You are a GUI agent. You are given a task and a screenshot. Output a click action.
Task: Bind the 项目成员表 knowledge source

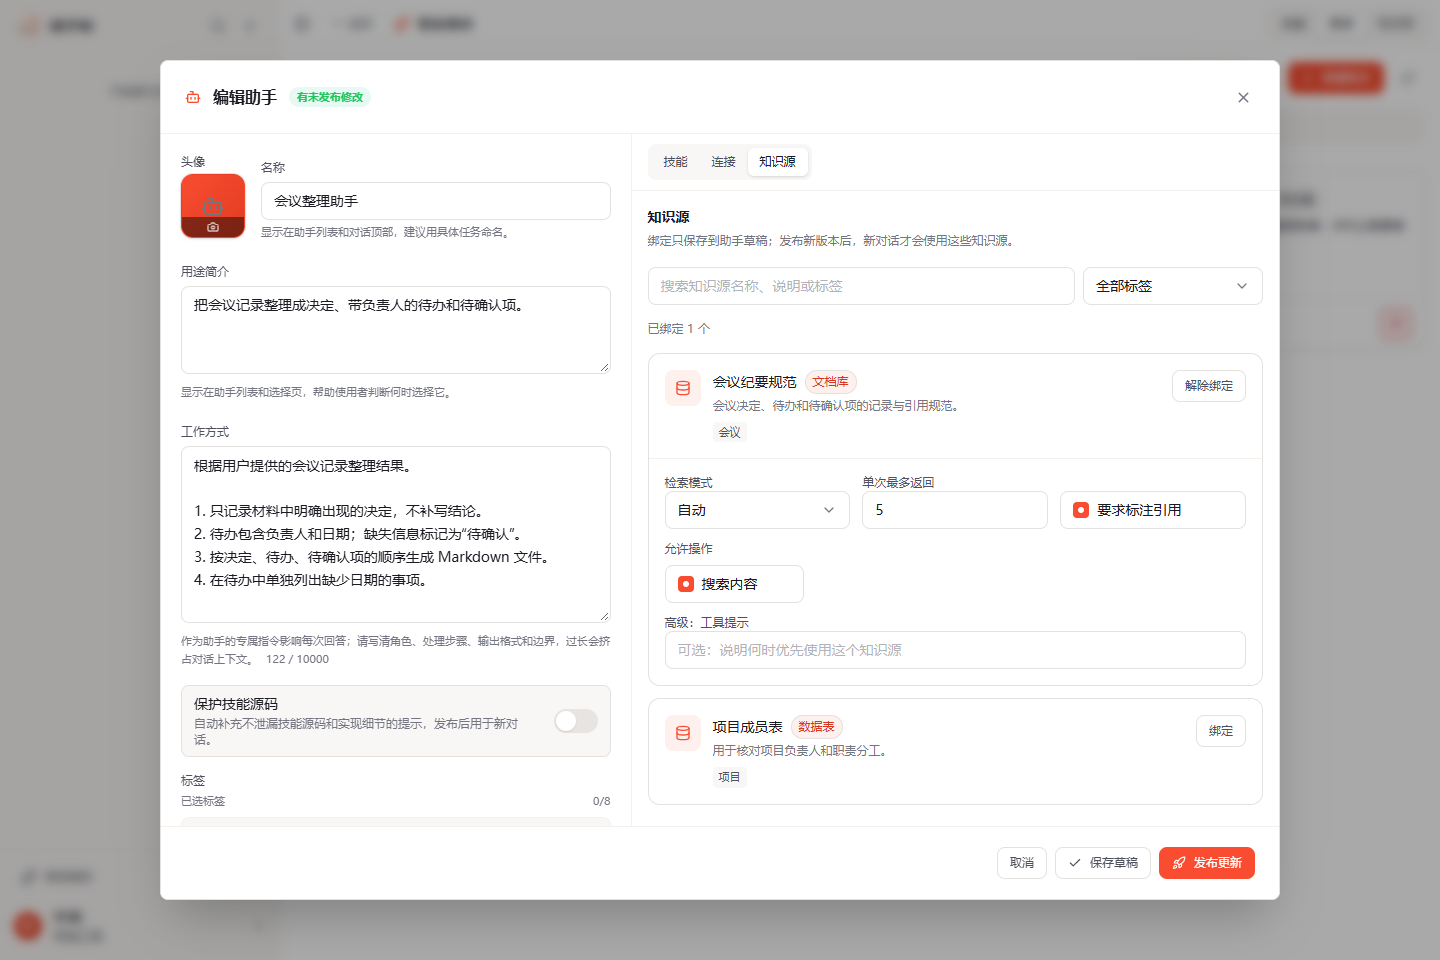(1221, 731)
